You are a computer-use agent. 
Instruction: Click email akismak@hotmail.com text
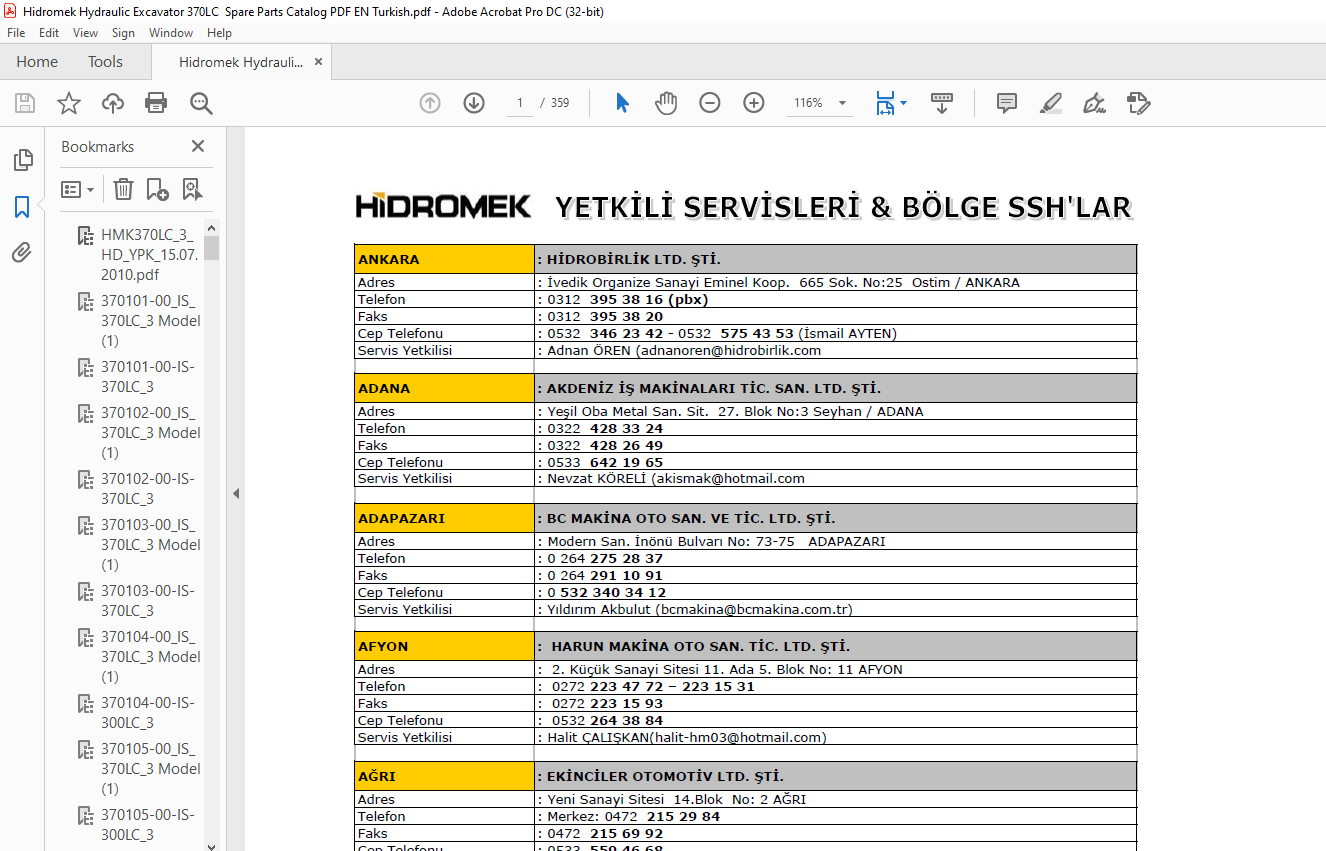pos(731,478)
